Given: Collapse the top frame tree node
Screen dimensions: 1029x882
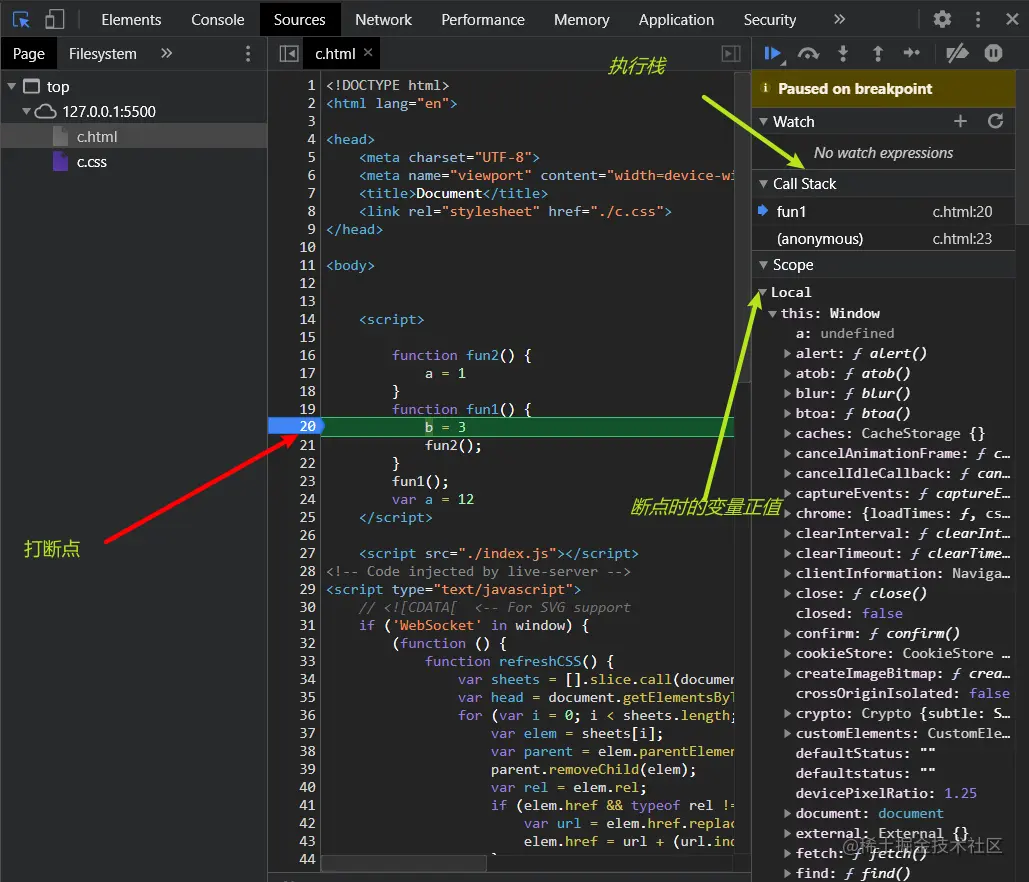Looking at the screenshot, I should pyautogui.click(x=12, y=86).
